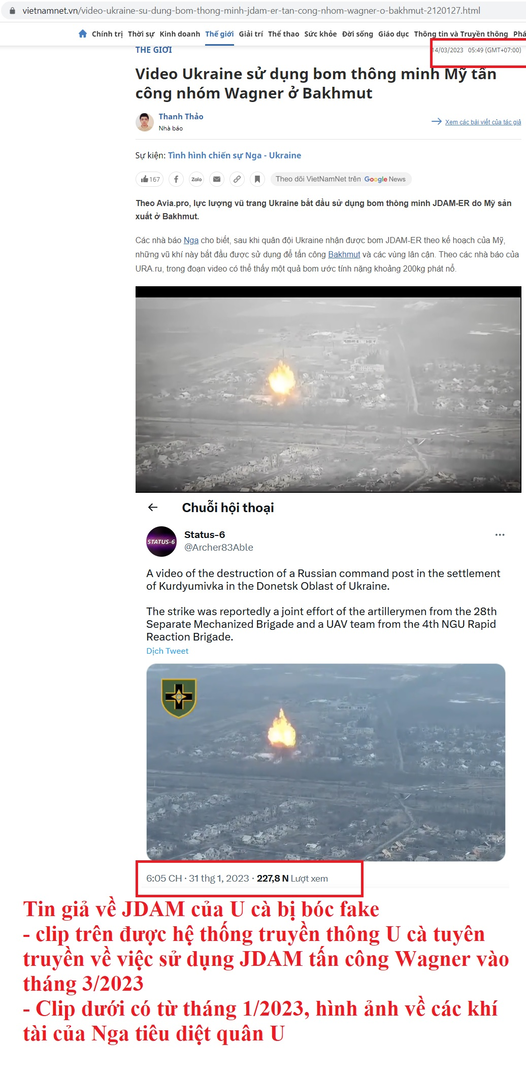
Task: Follow VietNamNet on Google News button
Action: pyautogui.click(x=340, y=179)
